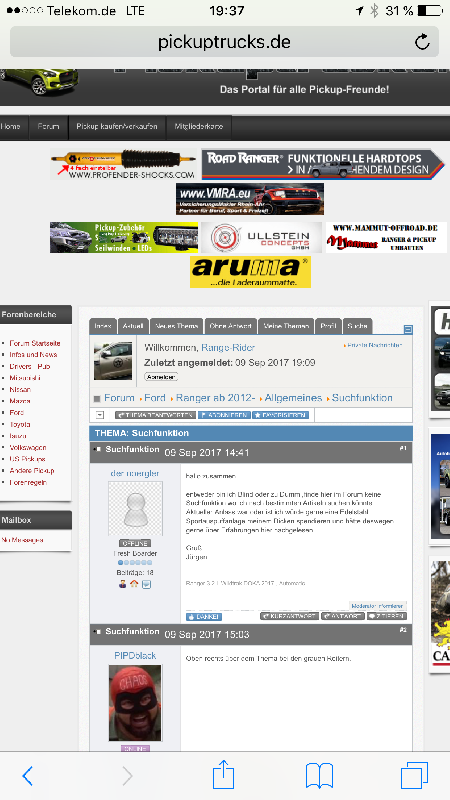Reload the page with Safari refresh icon
Screen dimensions: 450x800
[x=422, y=42]
